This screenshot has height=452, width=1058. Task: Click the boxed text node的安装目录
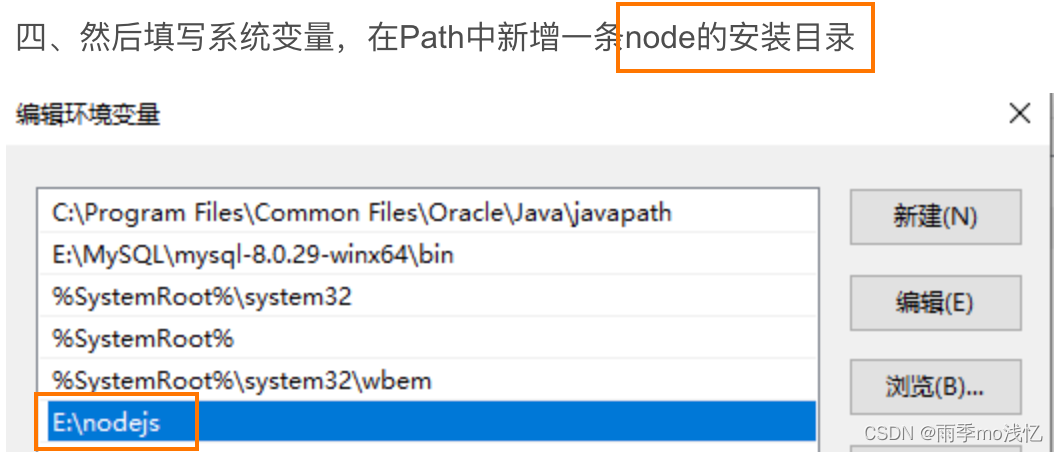[x=744, y=39]
